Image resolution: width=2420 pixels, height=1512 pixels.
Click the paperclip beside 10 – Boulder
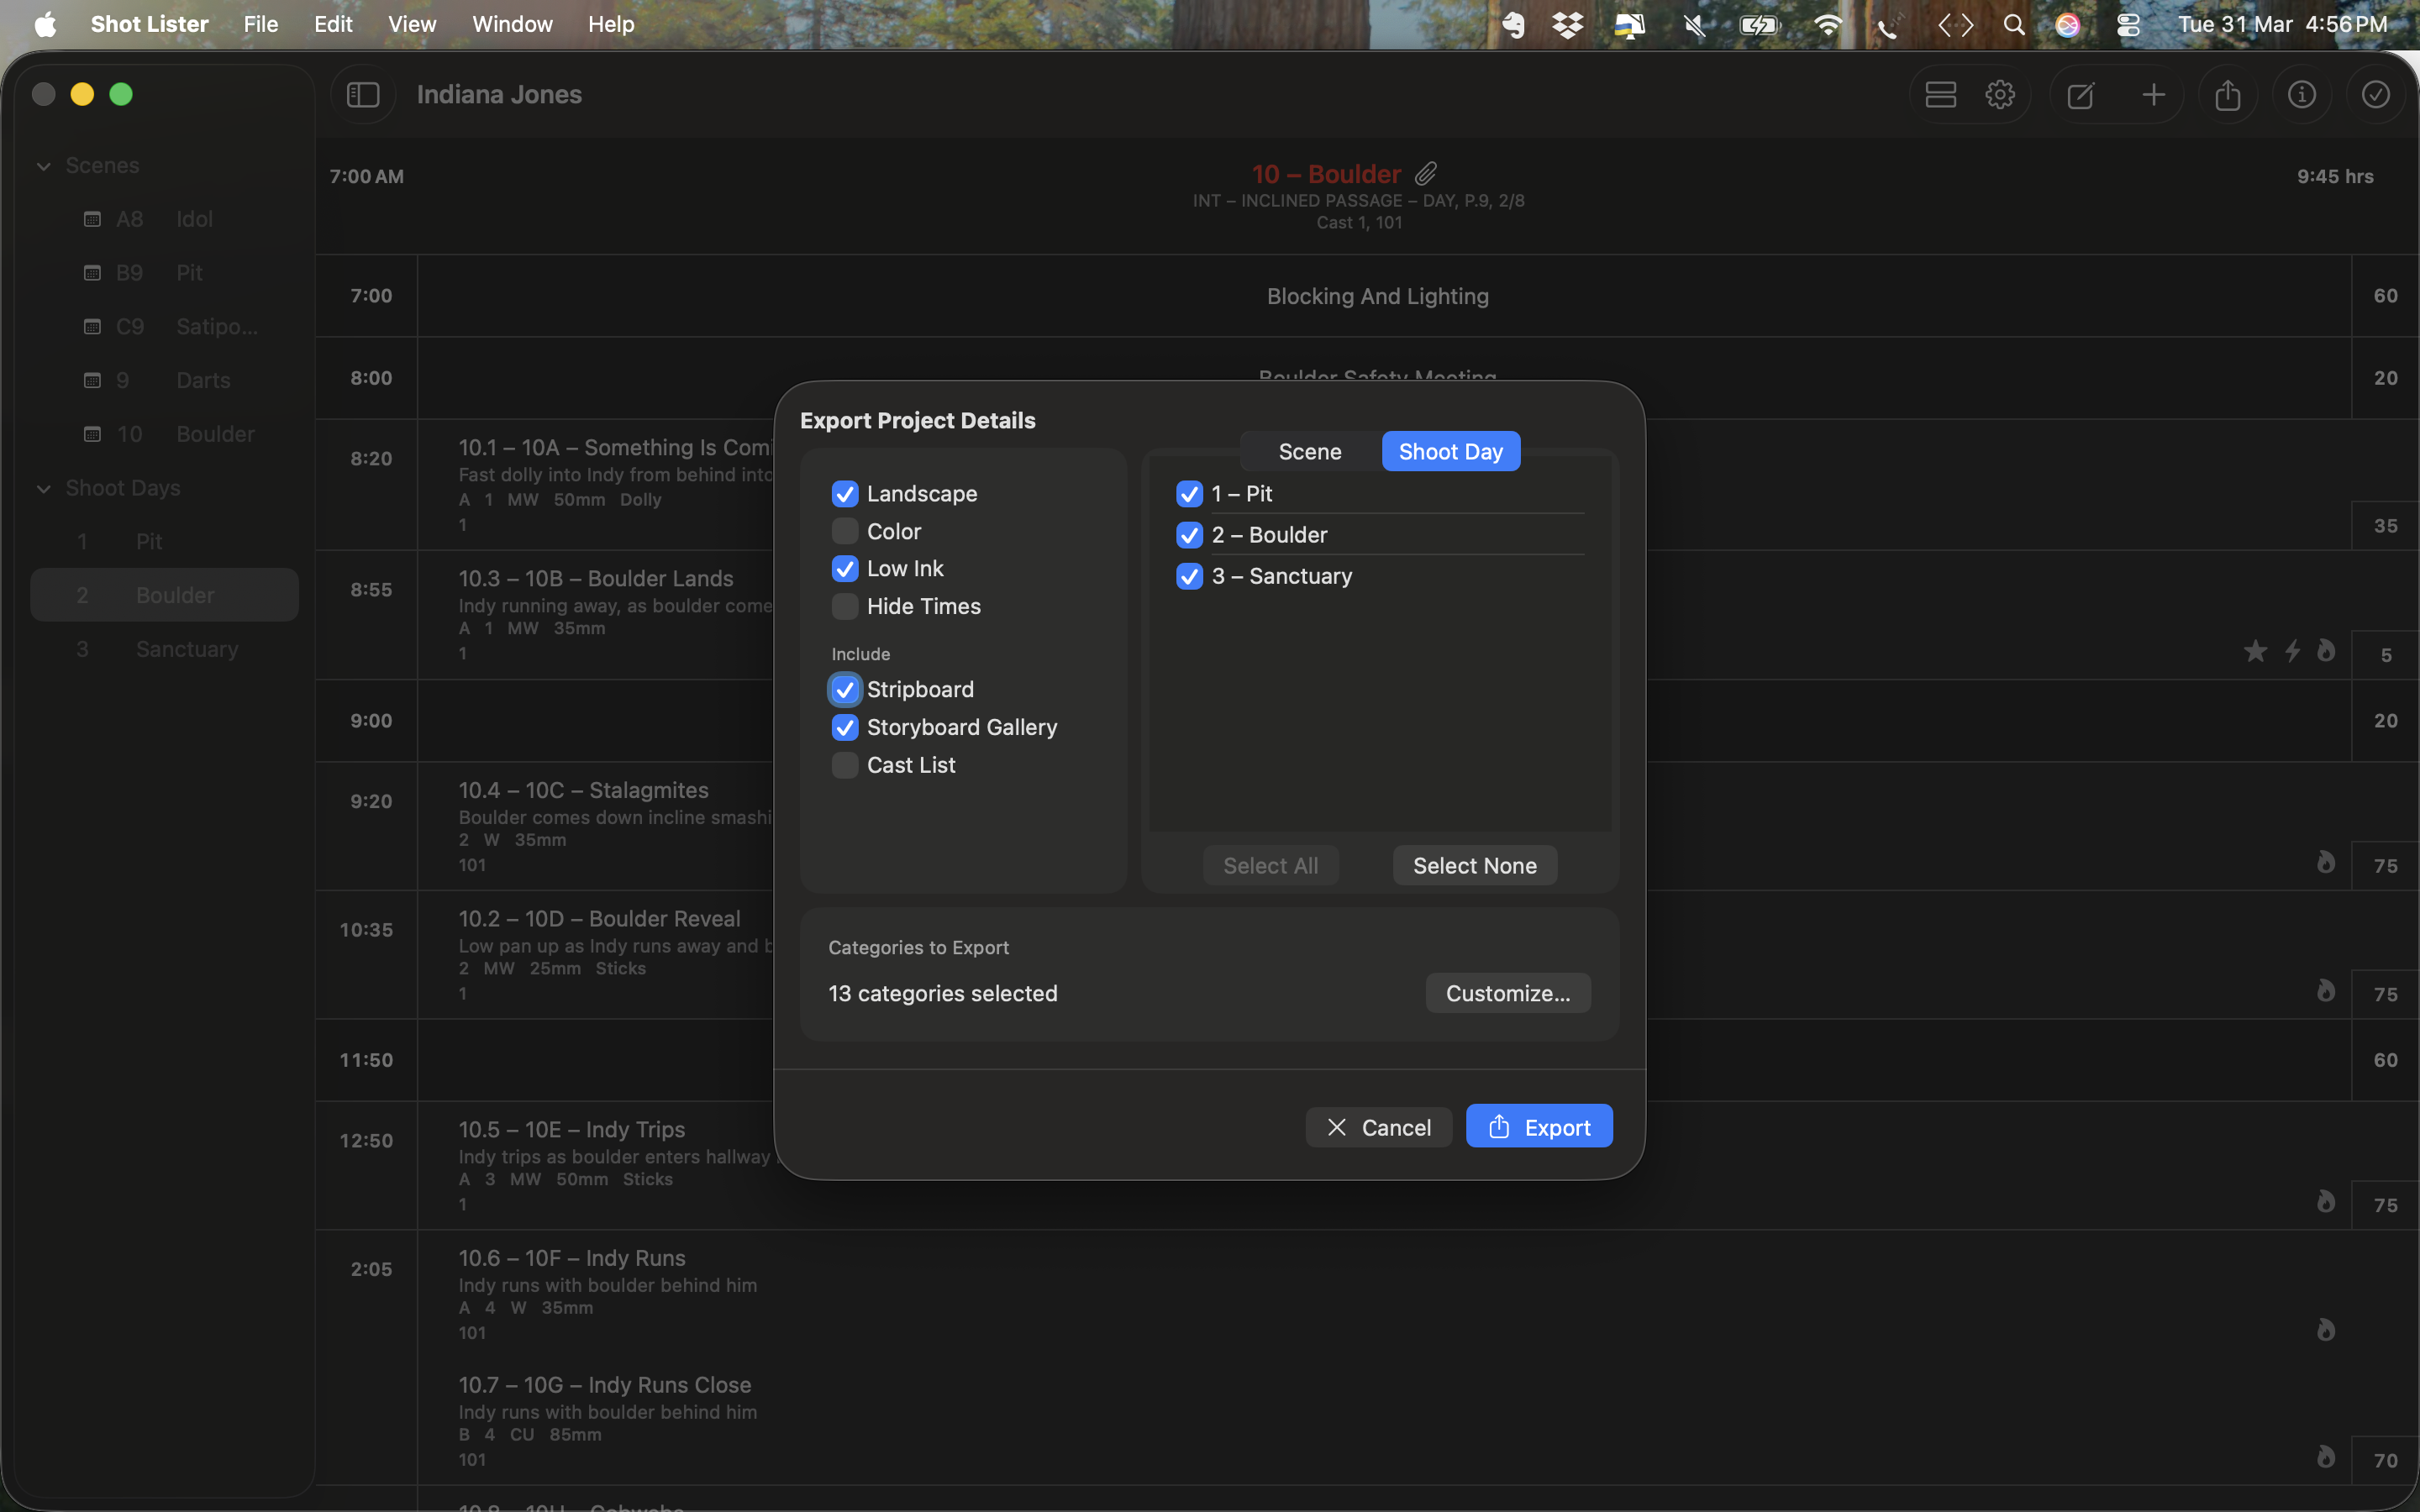[1426, 174]
